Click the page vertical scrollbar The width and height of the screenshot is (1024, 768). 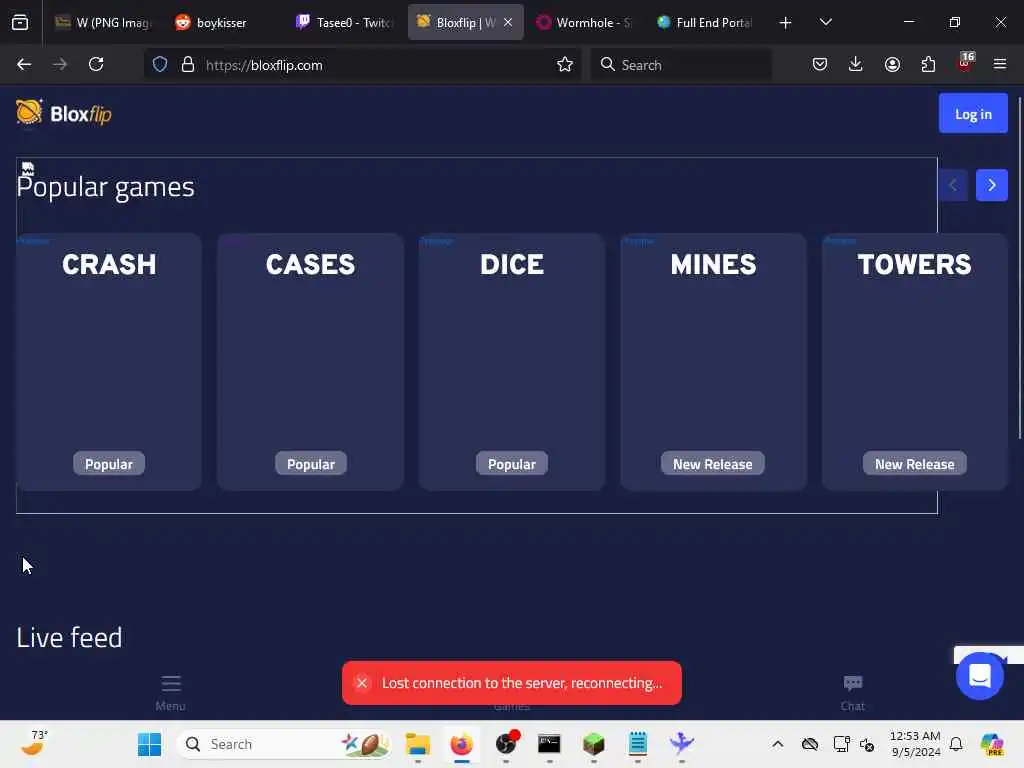[1020, 268]
